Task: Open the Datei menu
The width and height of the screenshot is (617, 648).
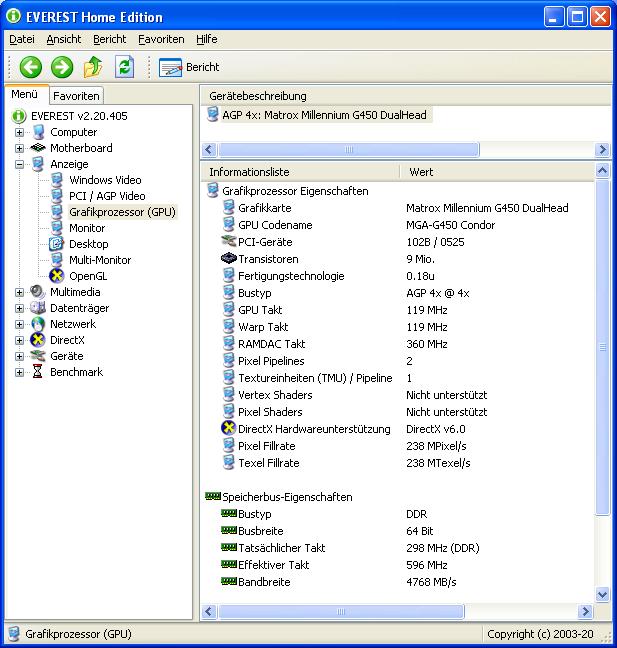Action: [x=22, y=39]
